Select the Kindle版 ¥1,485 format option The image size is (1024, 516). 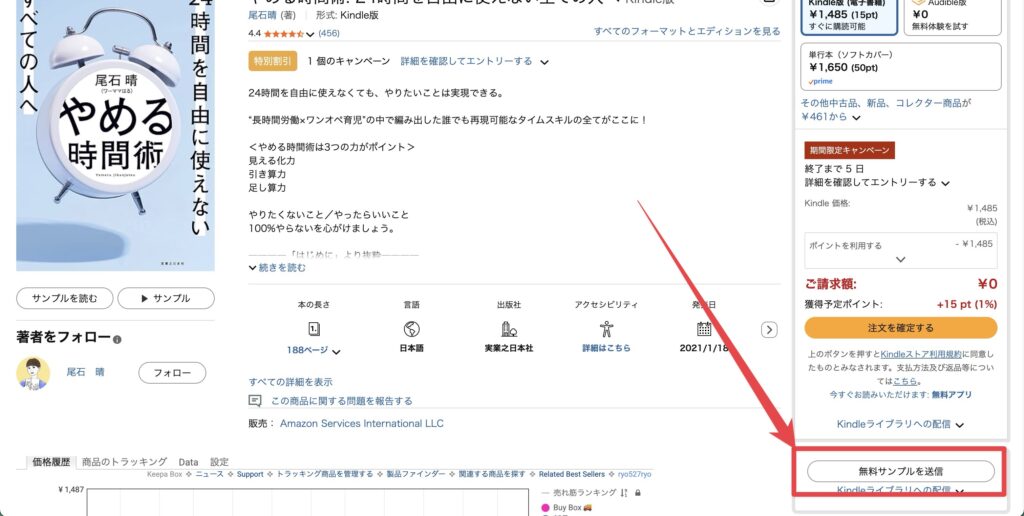pyautogui.click(x=849, y=14)
